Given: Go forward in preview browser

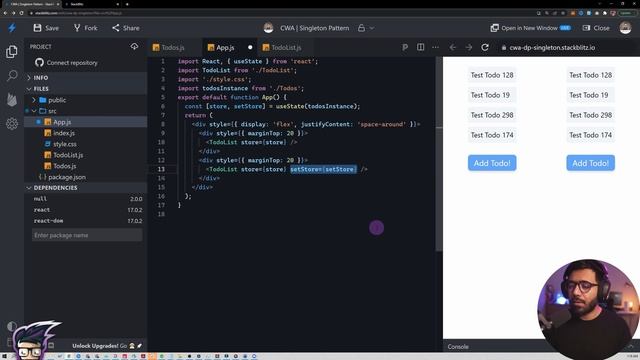Looking at the screenshot, I should [x=469, y=47].
